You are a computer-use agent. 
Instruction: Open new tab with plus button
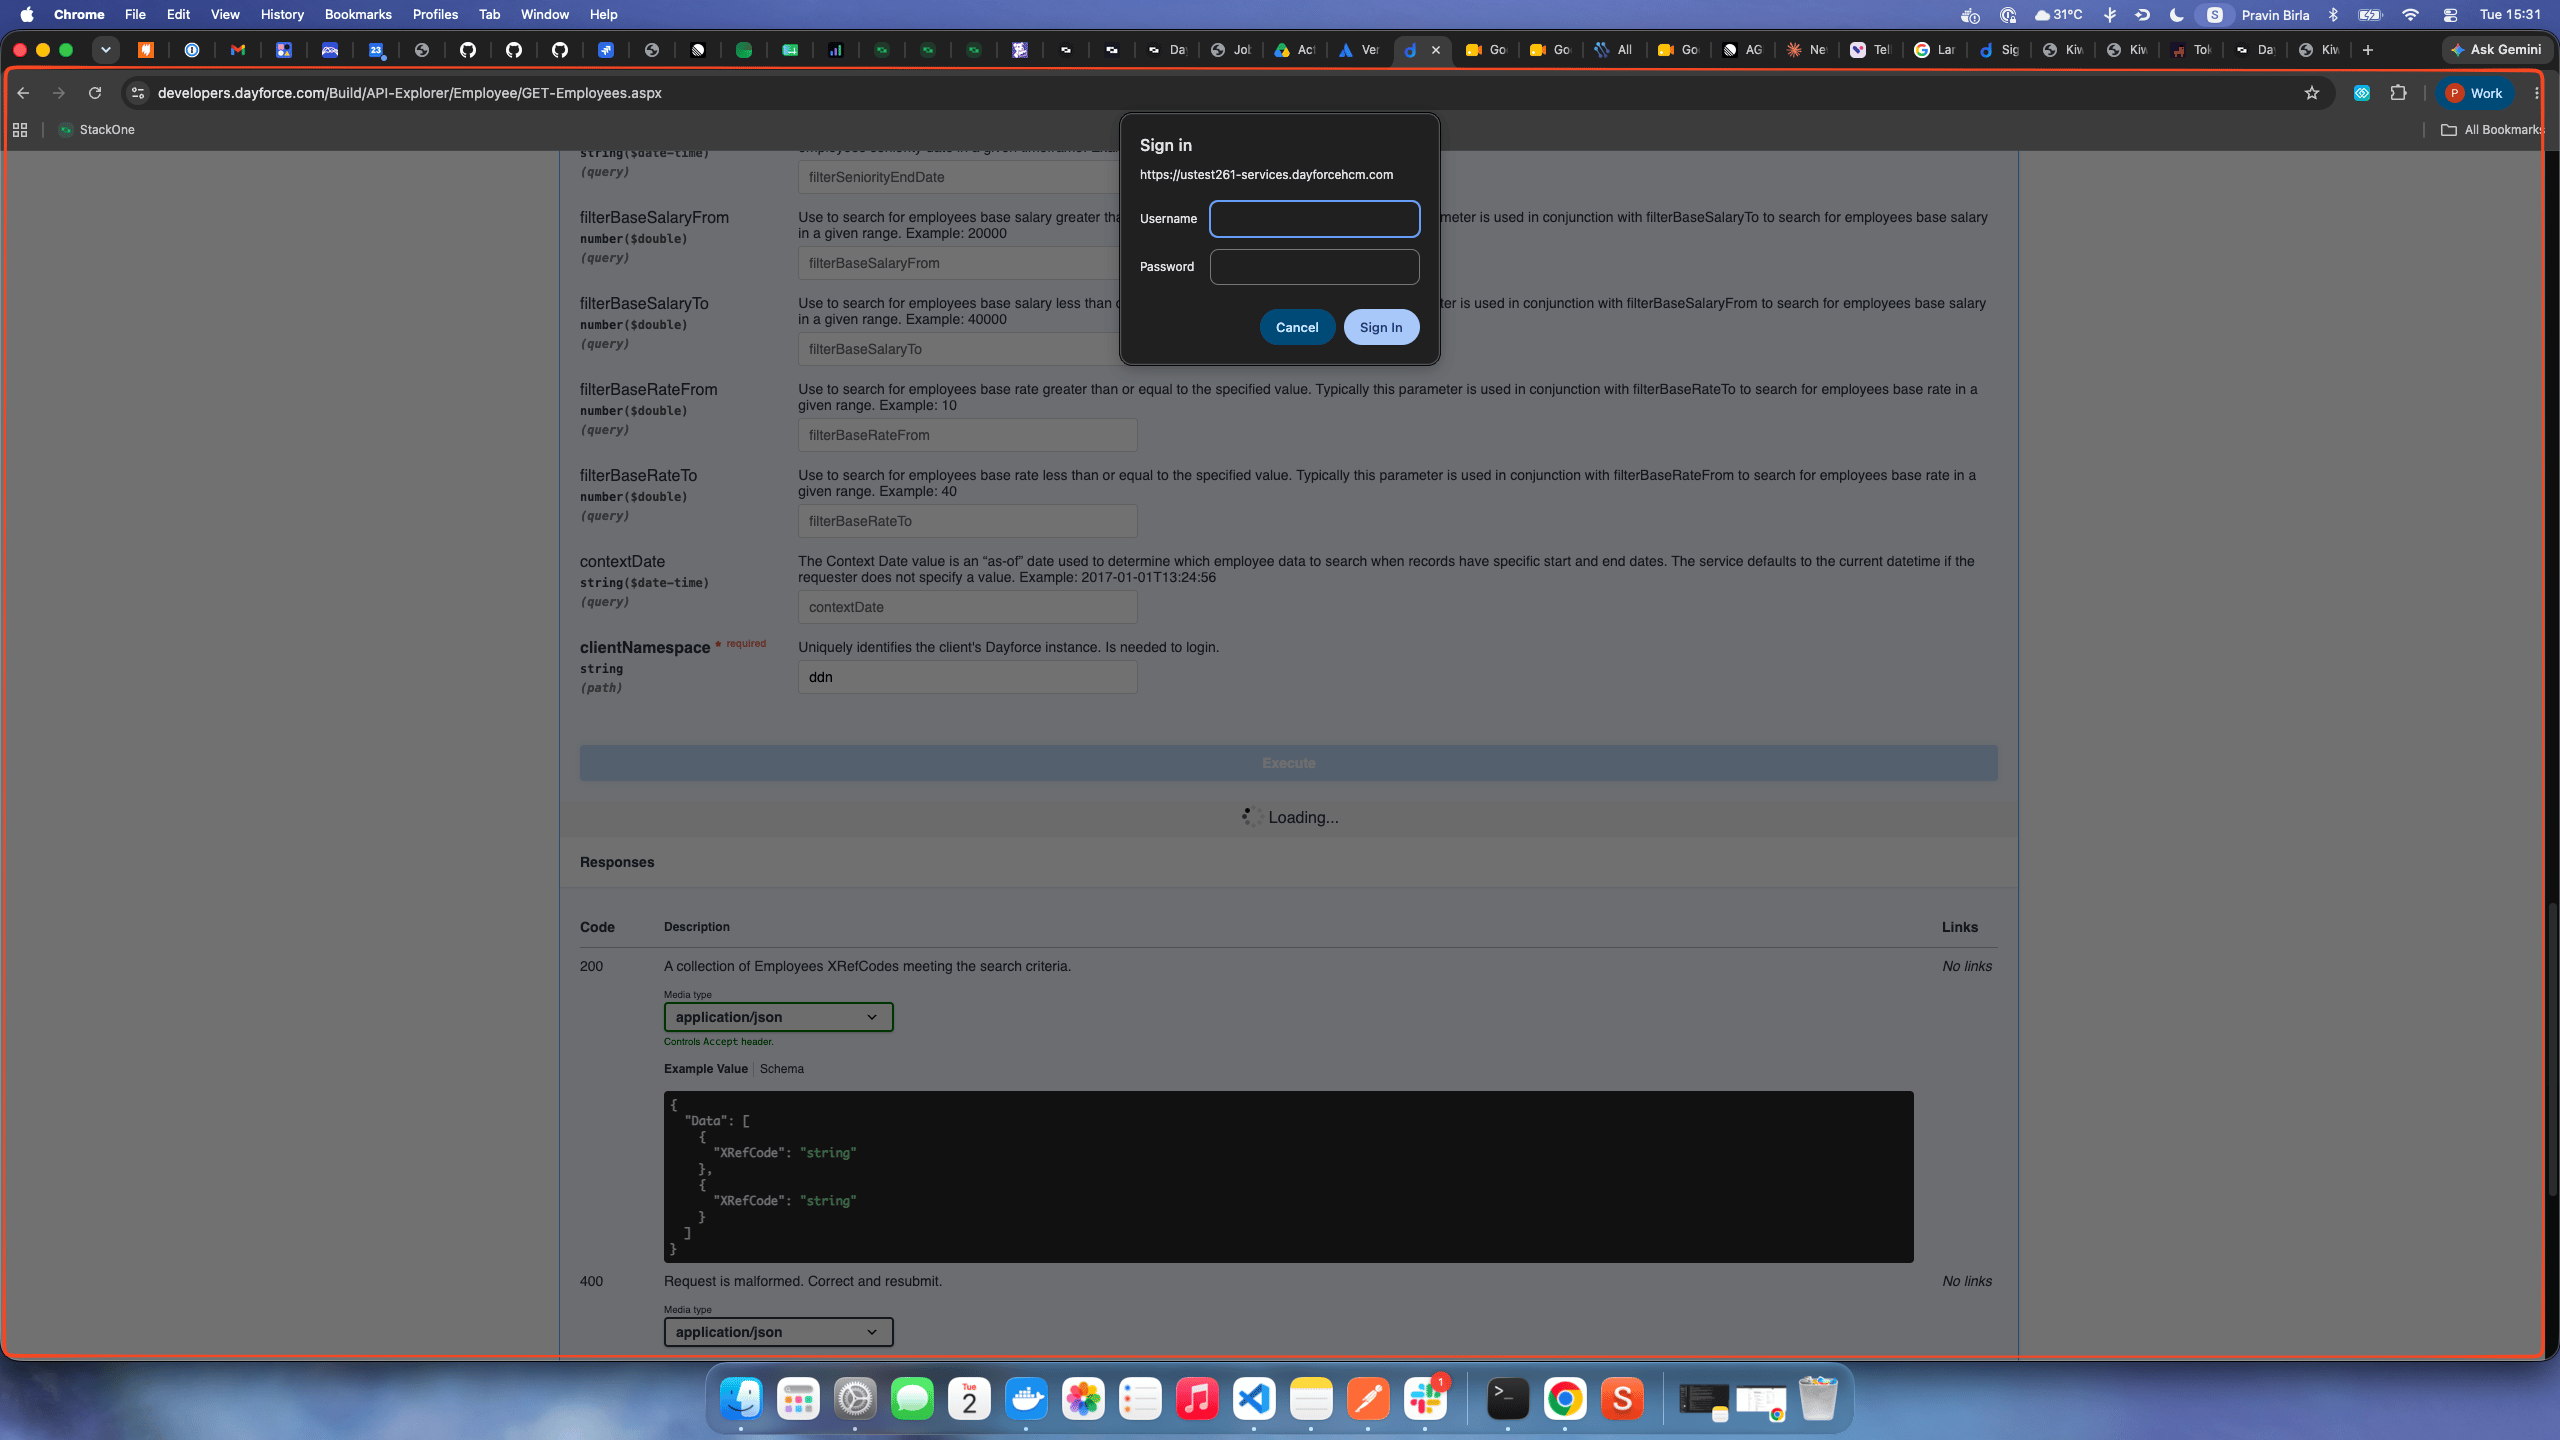[2367, 50]
